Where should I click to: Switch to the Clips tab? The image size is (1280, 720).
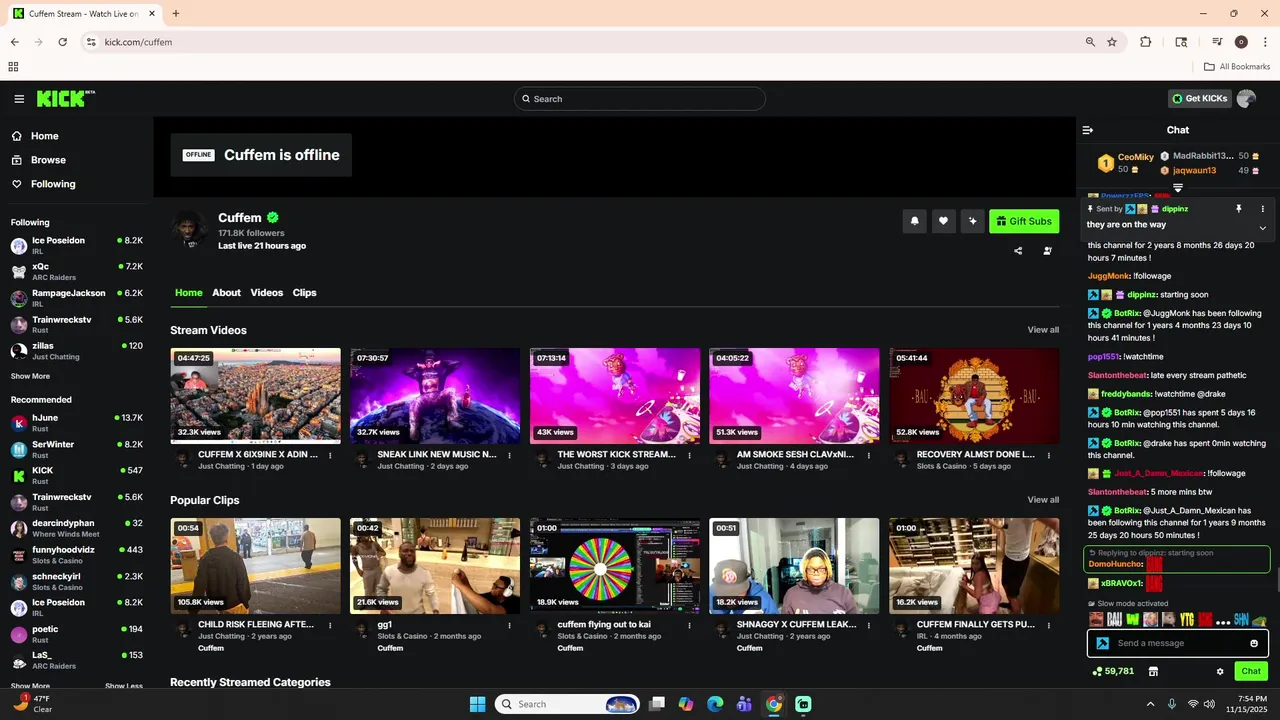click(305, 292)
